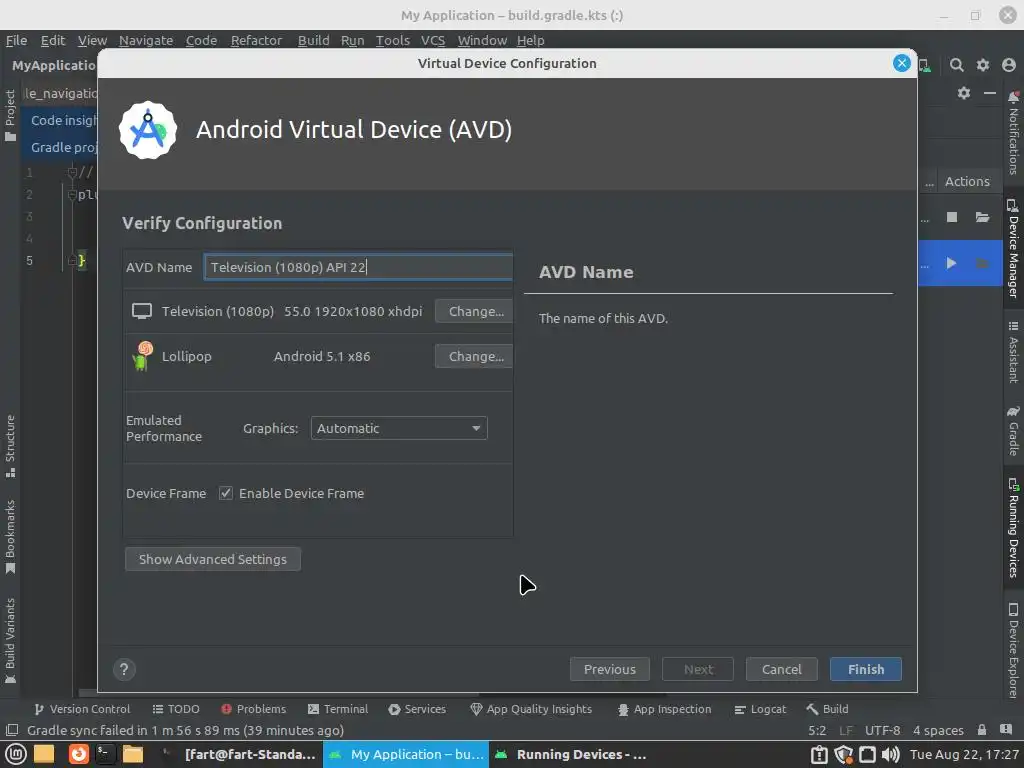Click the Search Everywhere magnifier icon
This screenshot has width=1024, height=768.
[x=957, y=65]
